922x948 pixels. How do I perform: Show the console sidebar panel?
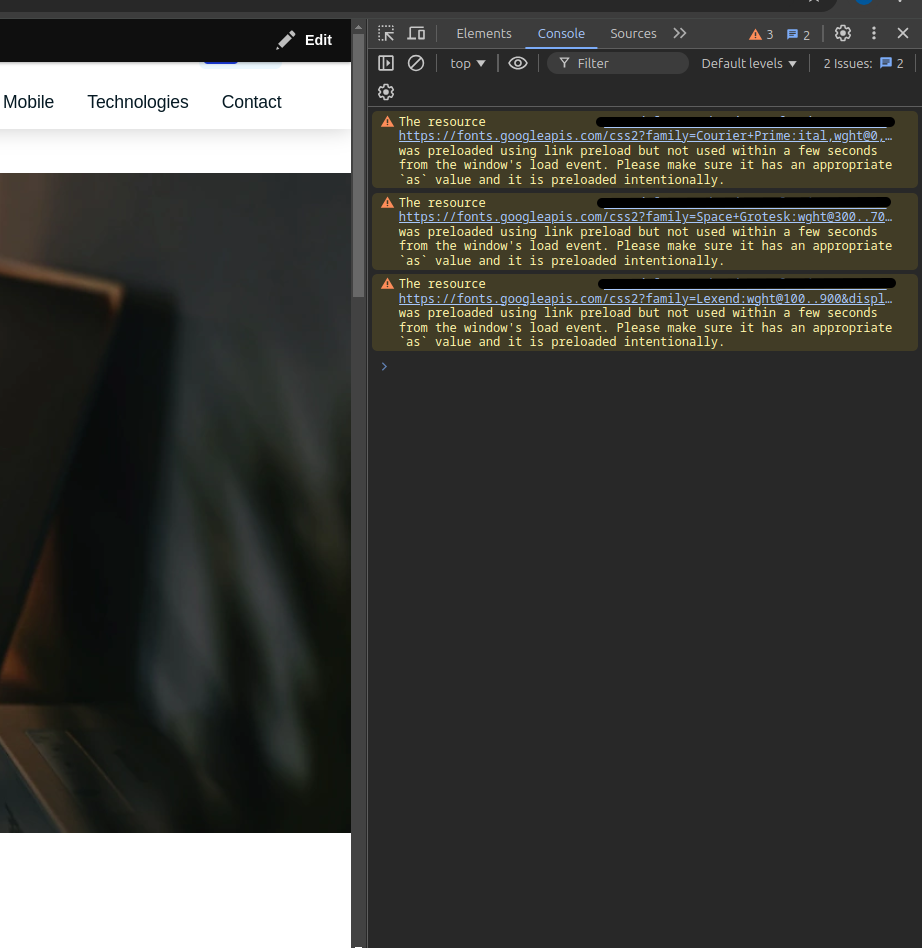[386, 63]
